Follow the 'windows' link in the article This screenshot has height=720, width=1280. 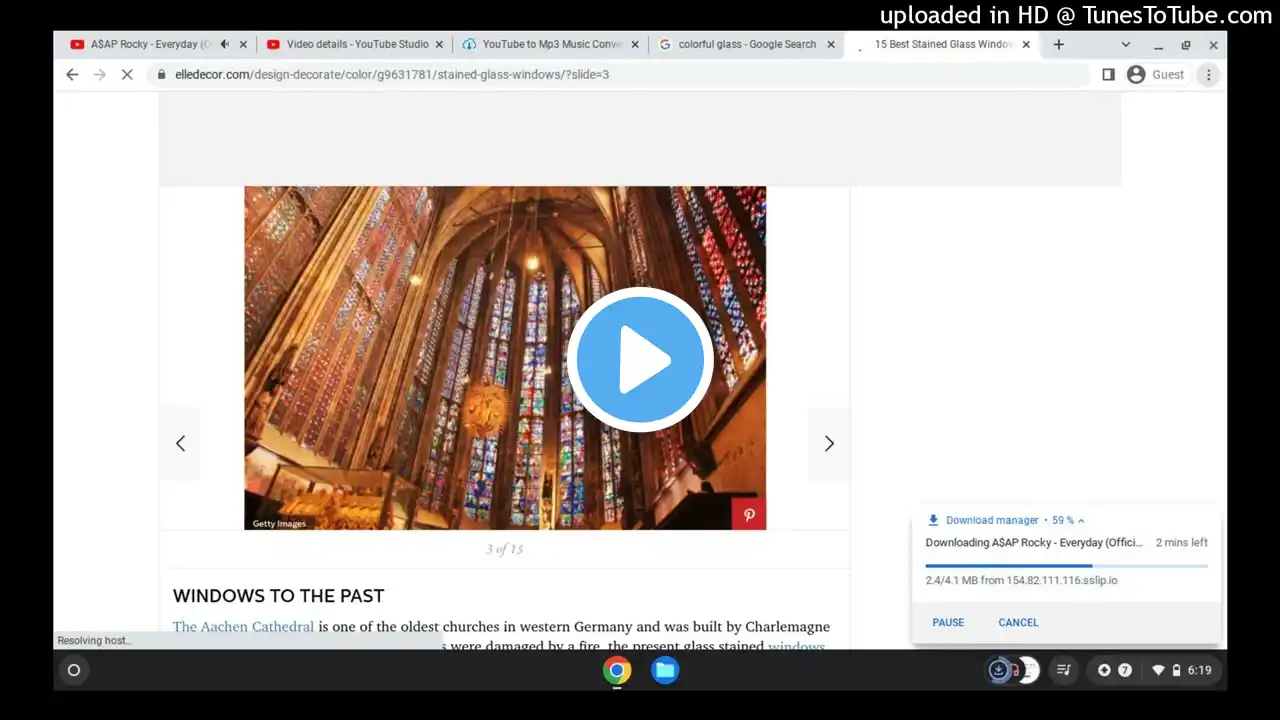(x=796, y=646)
